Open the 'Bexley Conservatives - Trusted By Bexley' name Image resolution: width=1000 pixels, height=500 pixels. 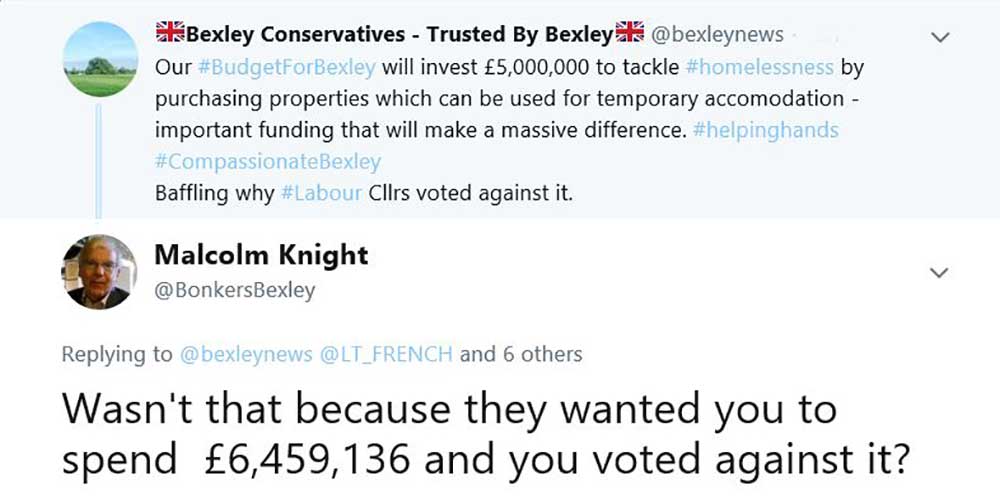click(x=398, y=35)
